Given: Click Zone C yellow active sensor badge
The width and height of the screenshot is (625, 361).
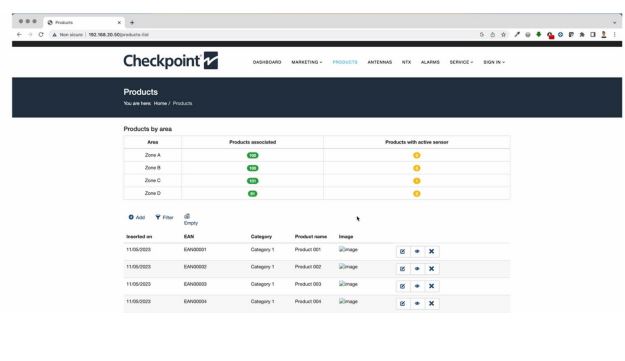Looking at the screenshot, I should 417,181.
